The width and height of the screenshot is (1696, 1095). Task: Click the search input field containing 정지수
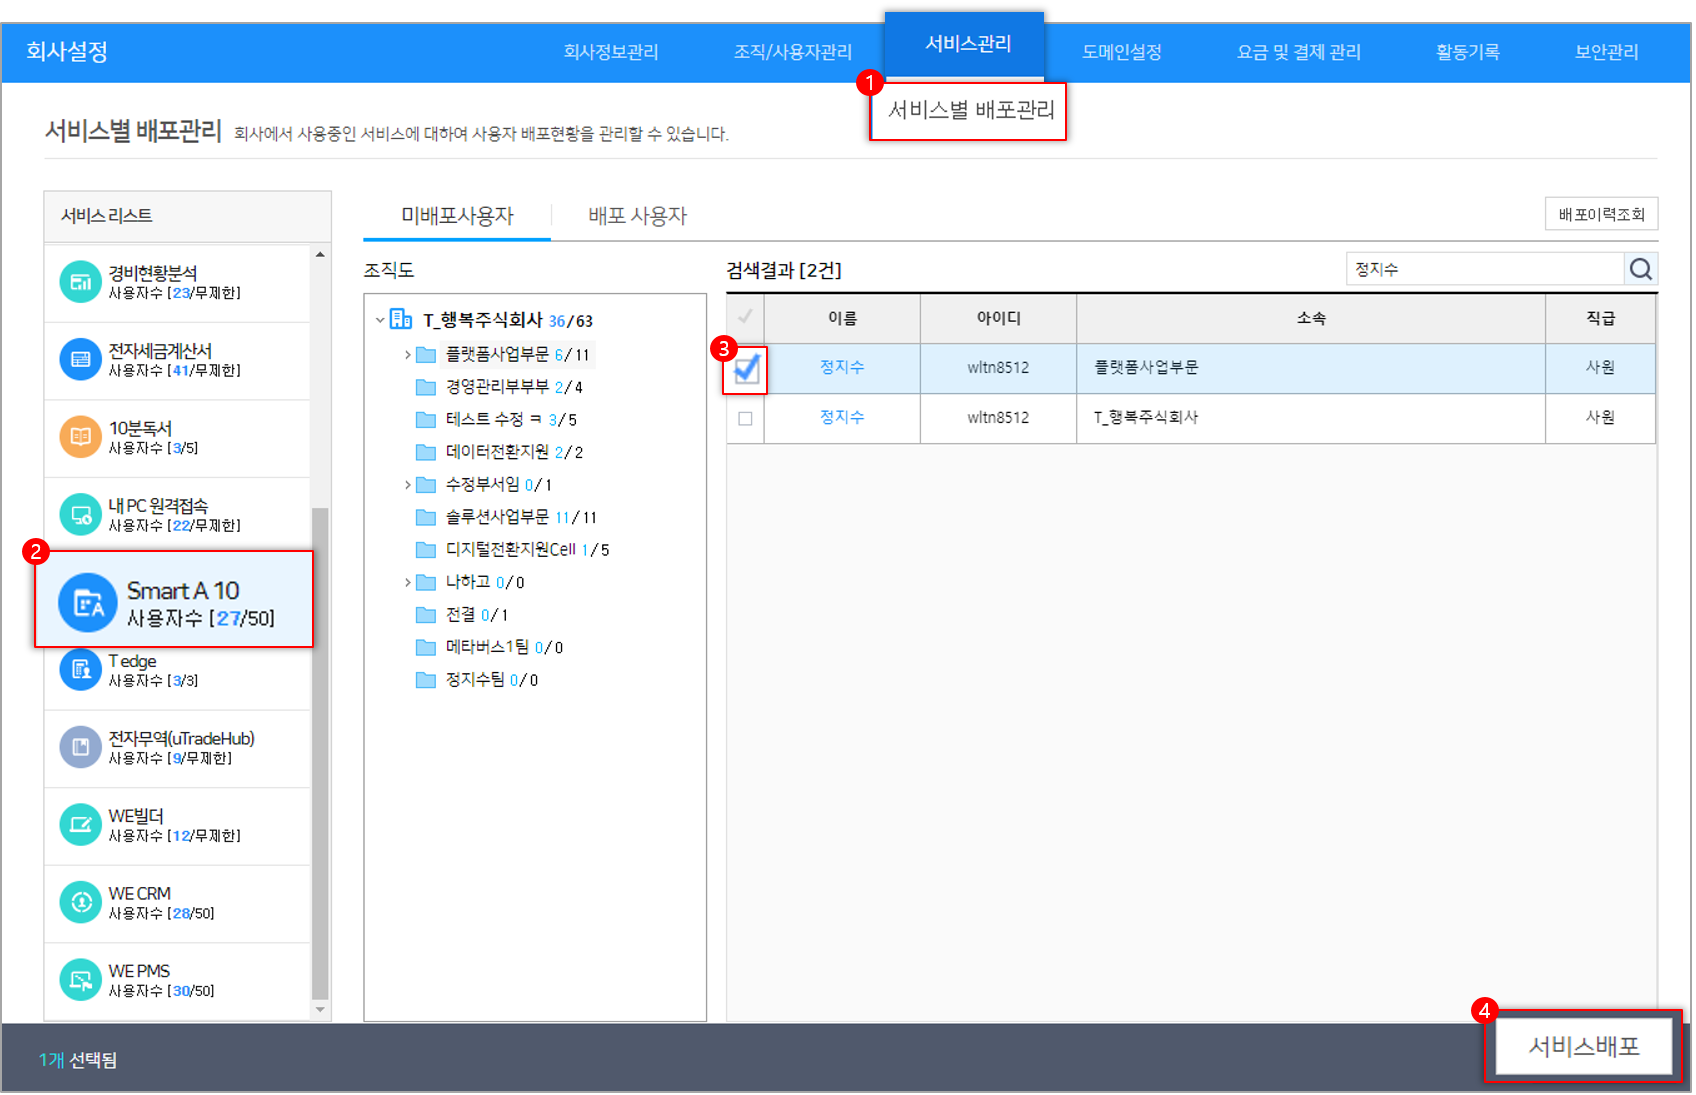click(x=1485, y=269)
